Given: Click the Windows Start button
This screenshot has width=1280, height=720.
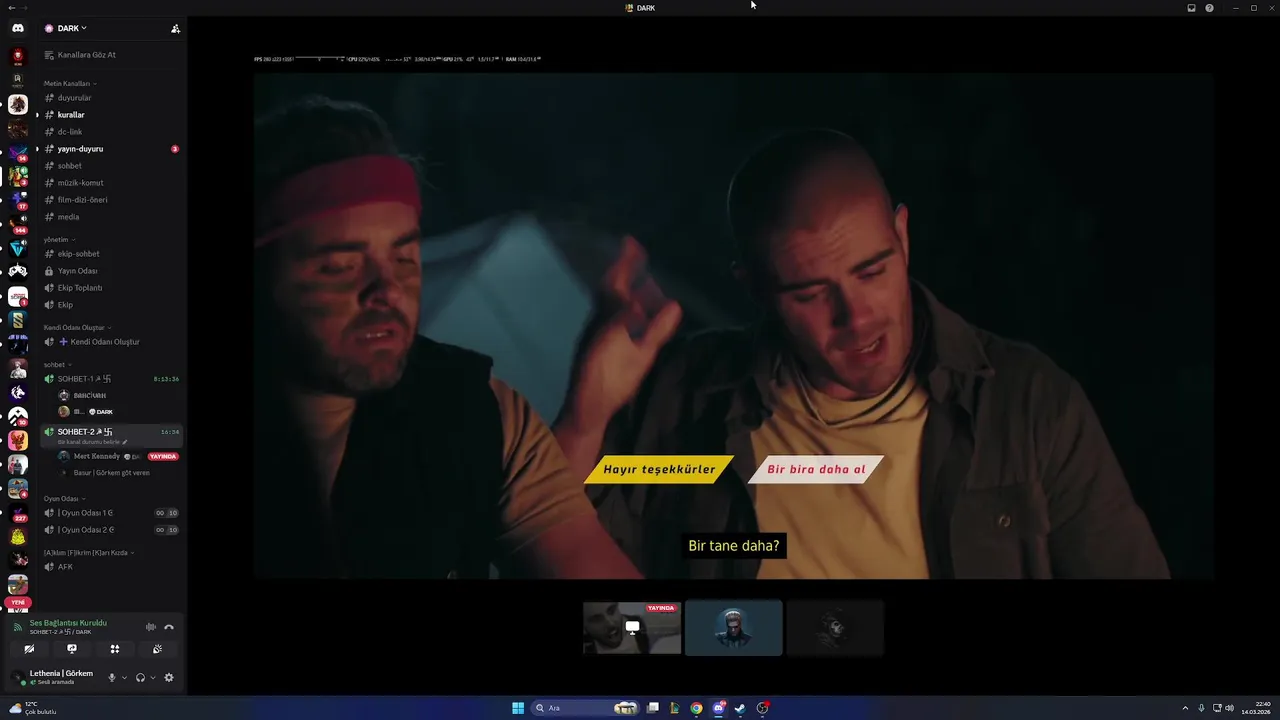Looking at the screenshot, I should 518,708.
